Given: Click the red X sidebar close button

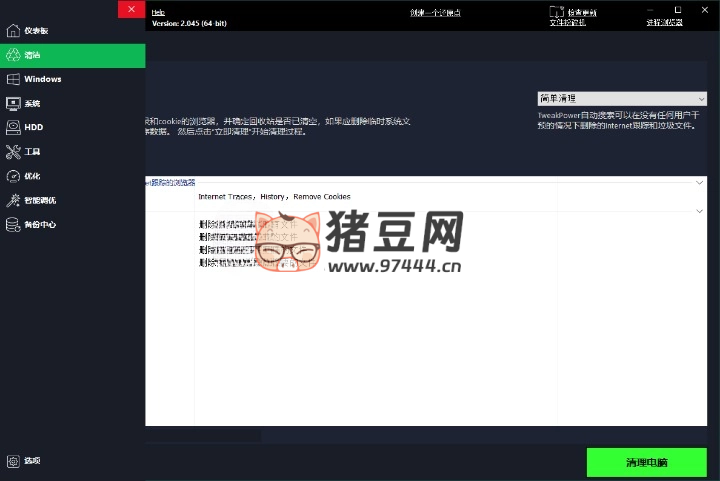Looking at the screenshot, I should [131, 9].
